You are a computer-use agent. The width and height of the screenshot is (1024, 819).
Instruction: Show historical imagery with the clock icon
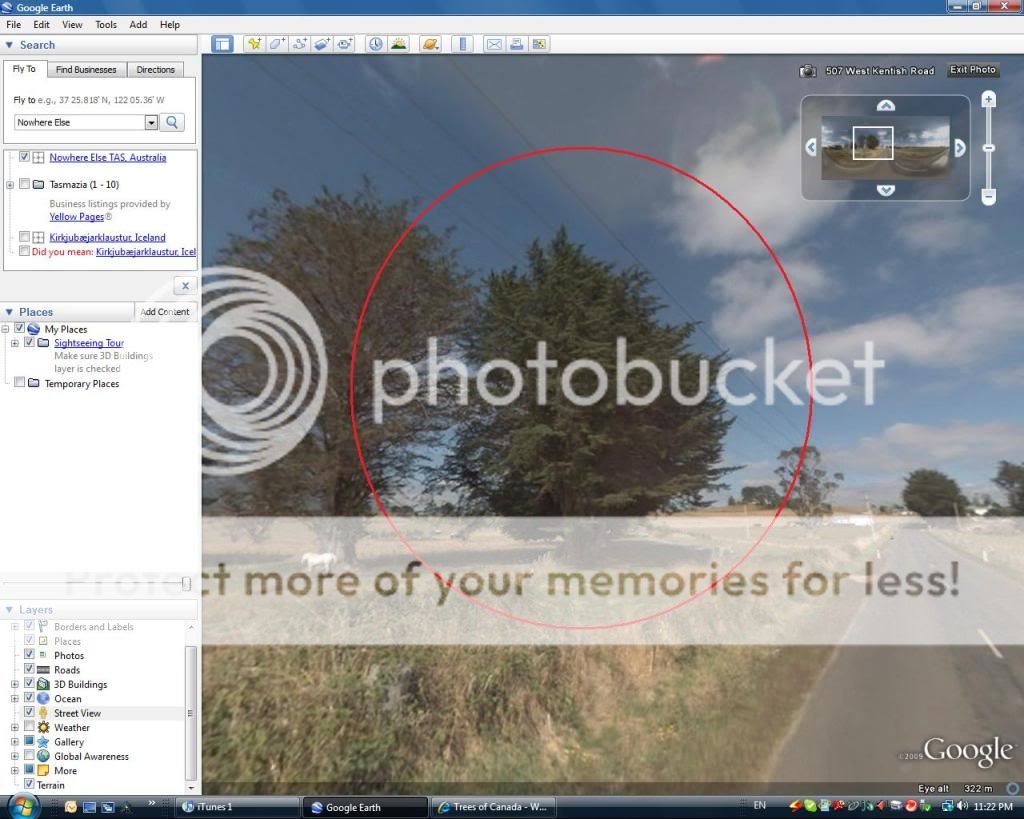point(376,44)
